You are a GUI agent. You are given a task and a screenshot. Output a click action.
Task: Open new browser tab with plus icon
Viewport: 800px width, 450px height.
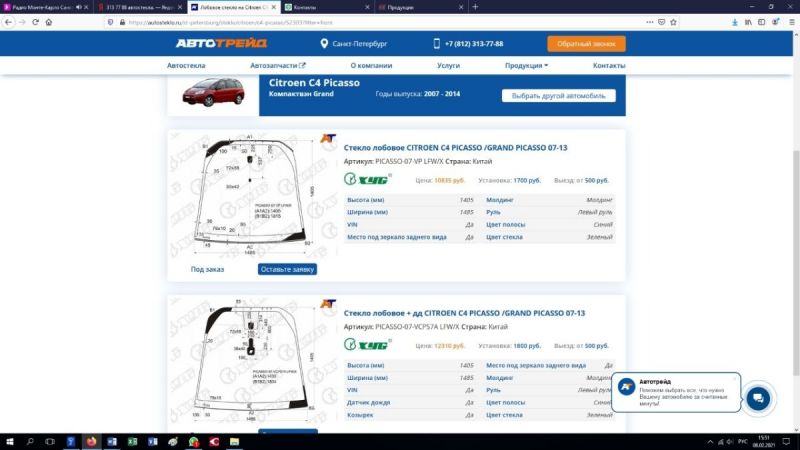pos(475,7)
